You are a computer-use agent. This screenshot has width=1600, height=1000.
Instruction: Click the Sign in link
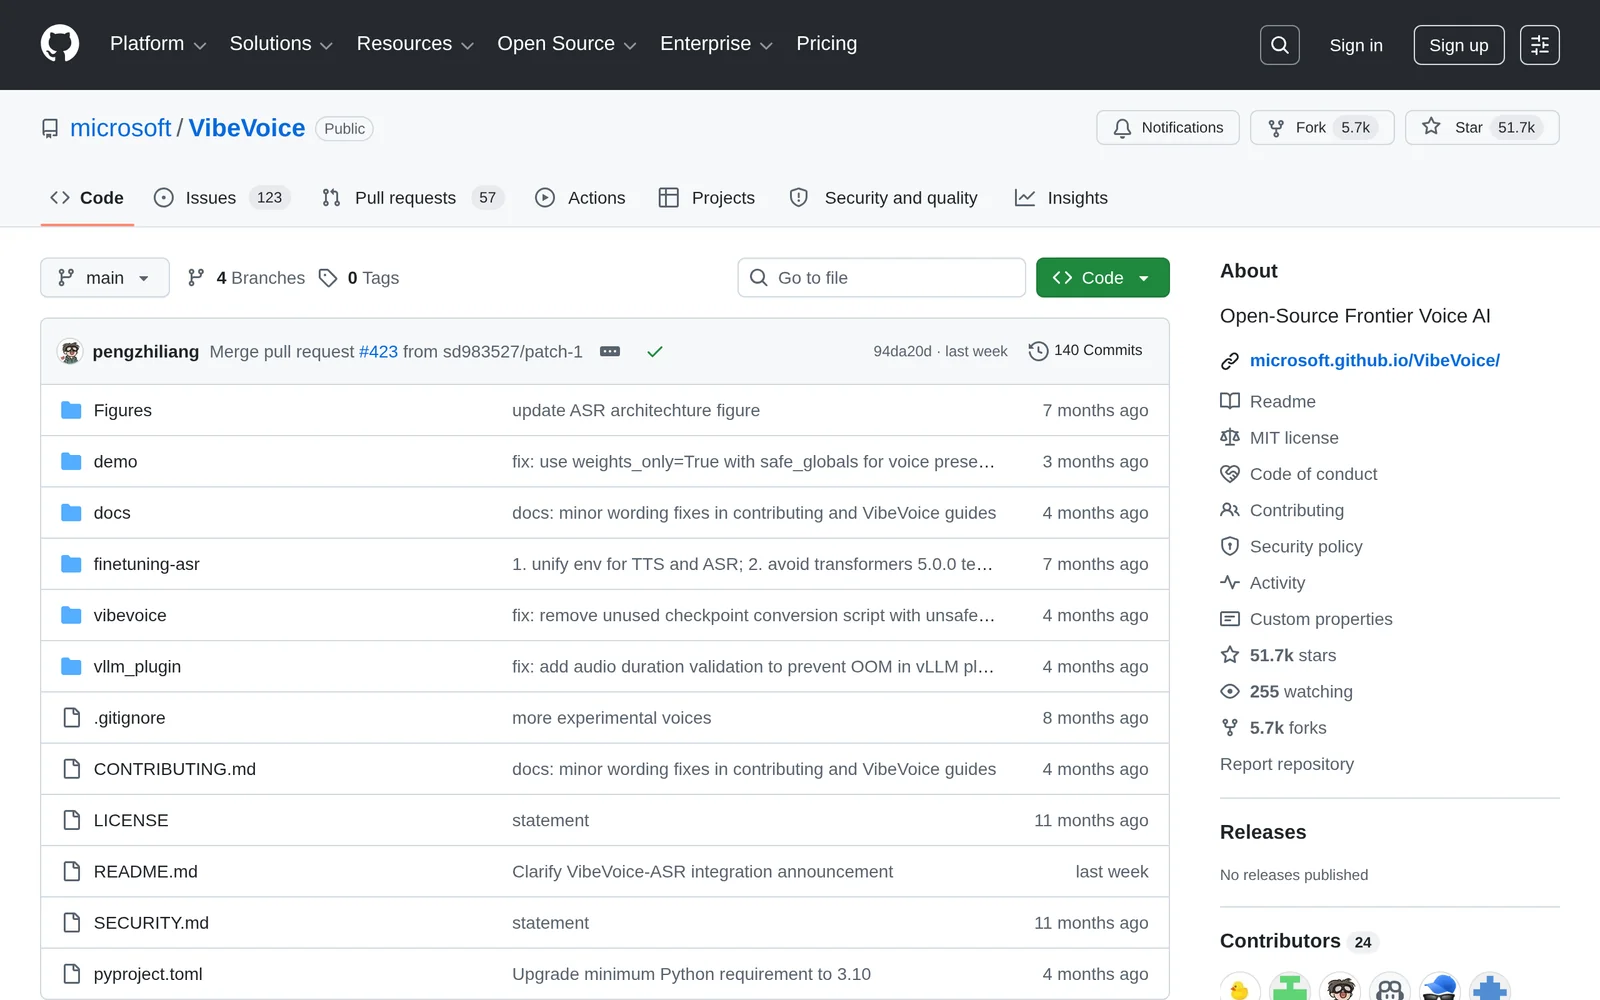(1356, 45)
